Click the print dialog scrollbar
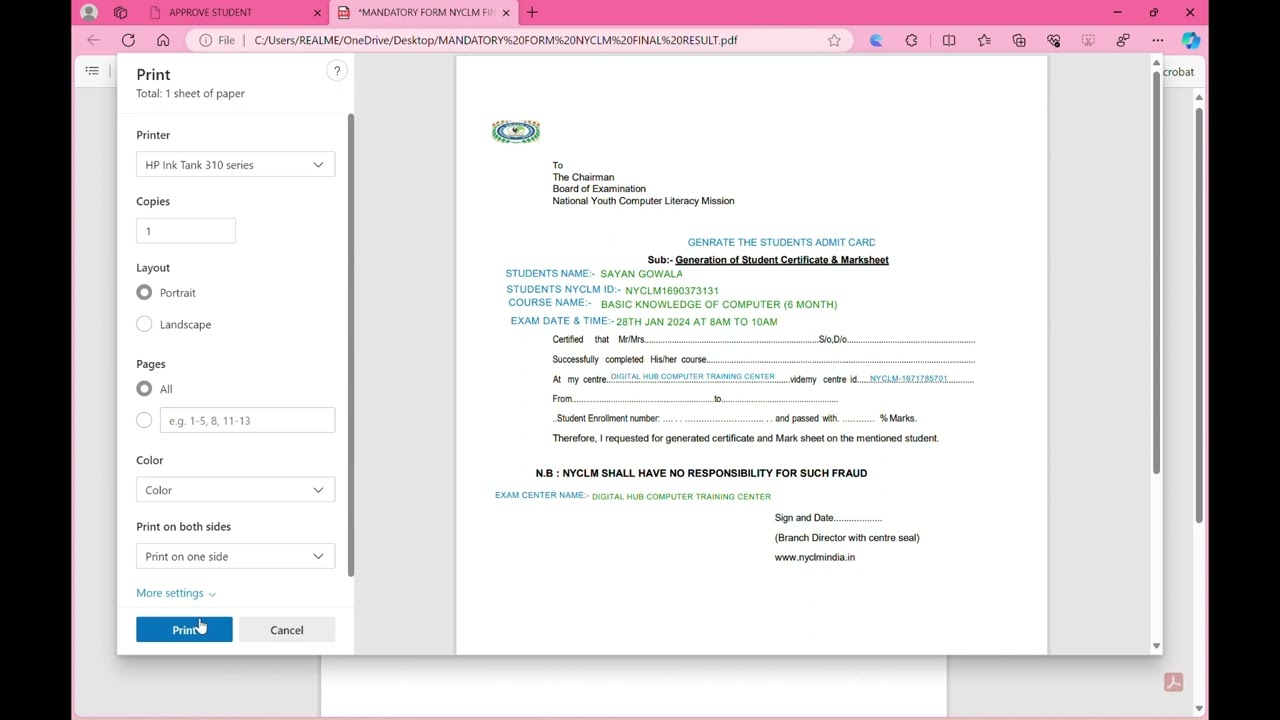1280x720 pixels. click(350, 345)
